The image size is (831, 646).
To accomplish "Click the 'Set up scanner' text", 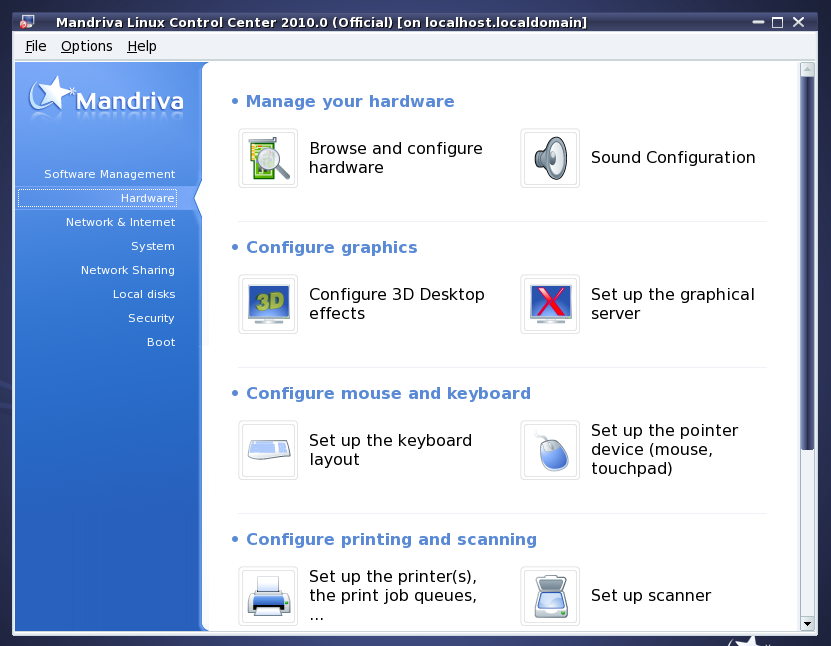I will (x=651, y=595).
